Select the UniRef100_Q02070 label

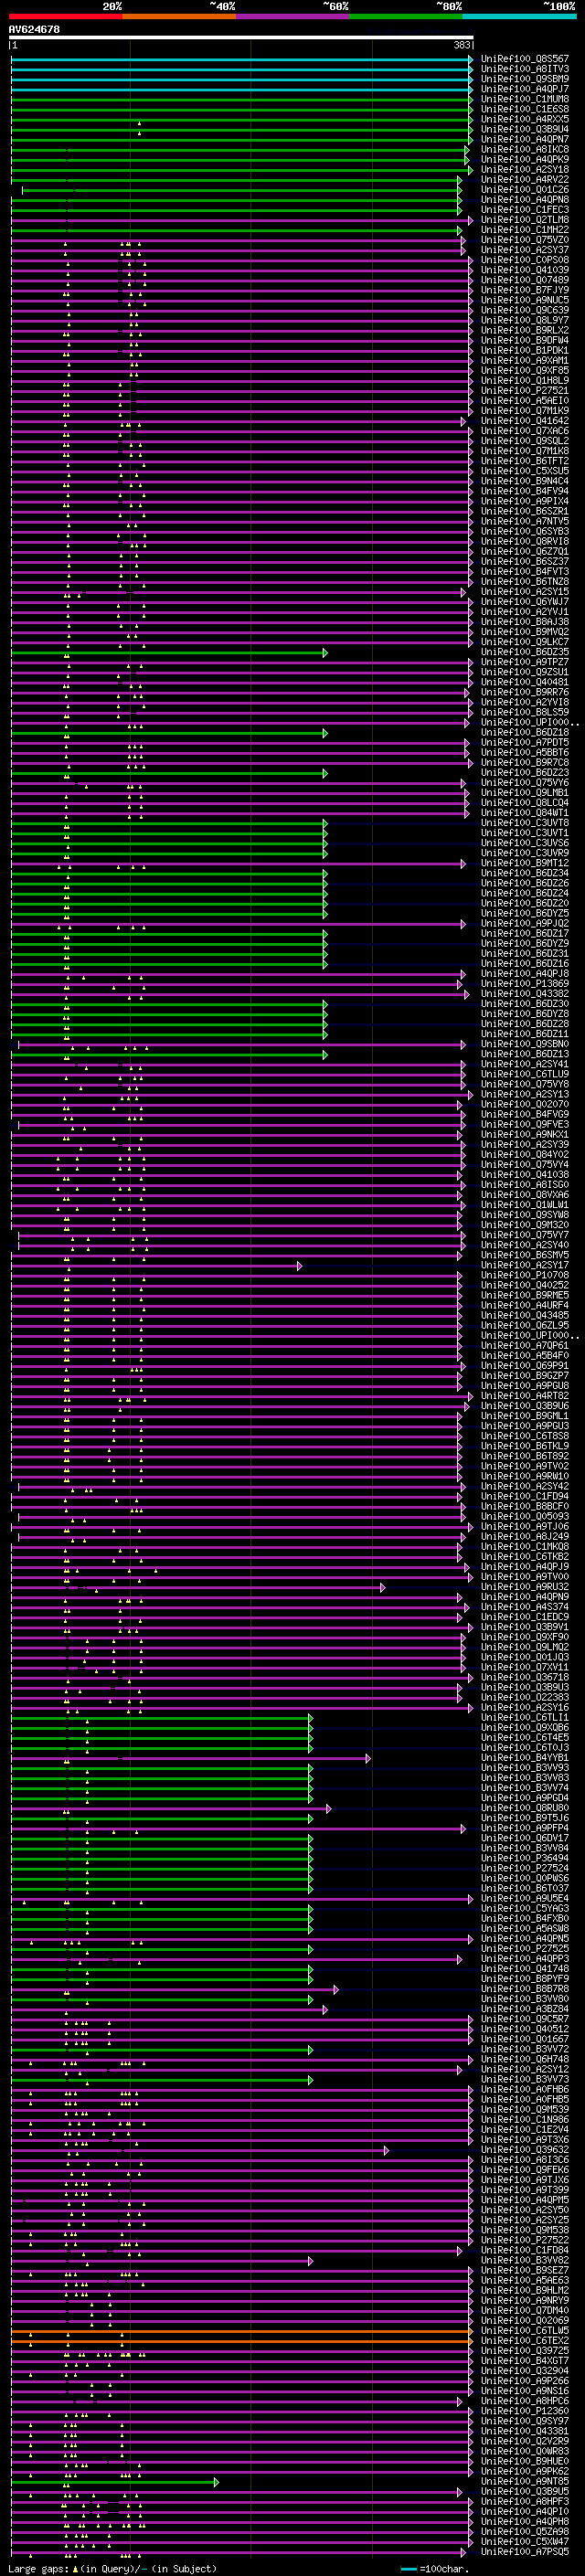coord(525,1105)
